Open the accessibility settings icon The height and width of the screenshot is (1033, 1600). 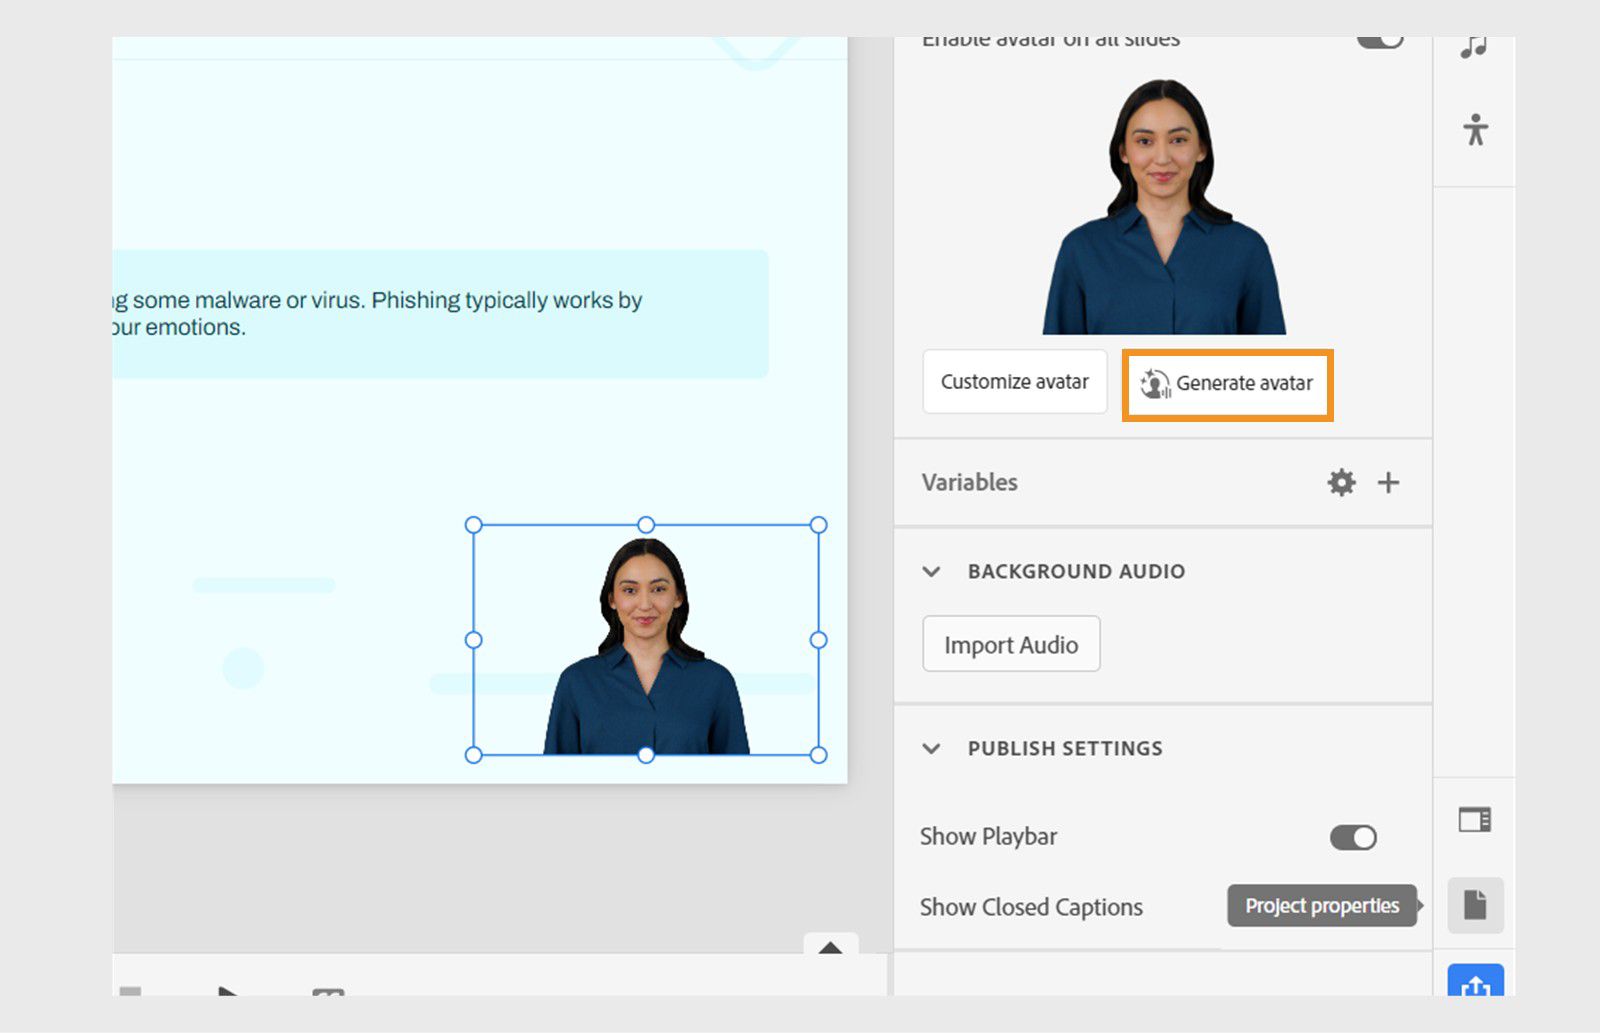[x=1475, y=128]
